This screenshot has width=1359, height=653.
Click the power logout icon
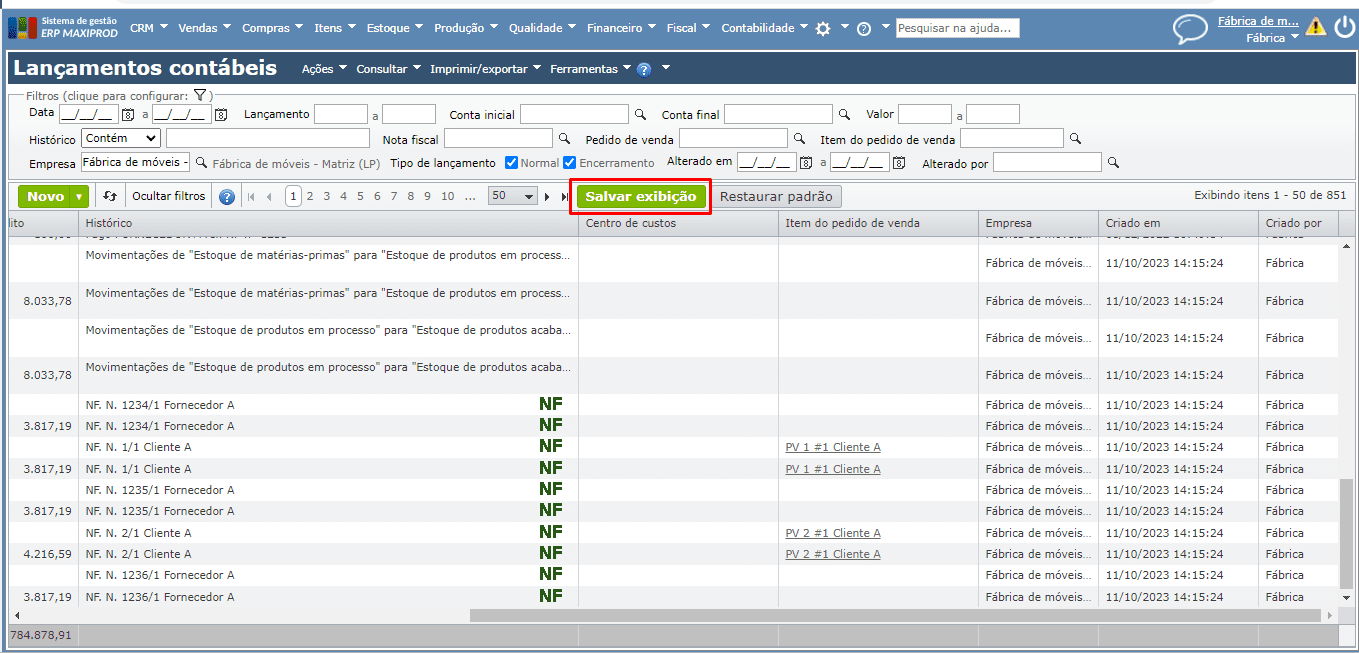click(1344, 27)
